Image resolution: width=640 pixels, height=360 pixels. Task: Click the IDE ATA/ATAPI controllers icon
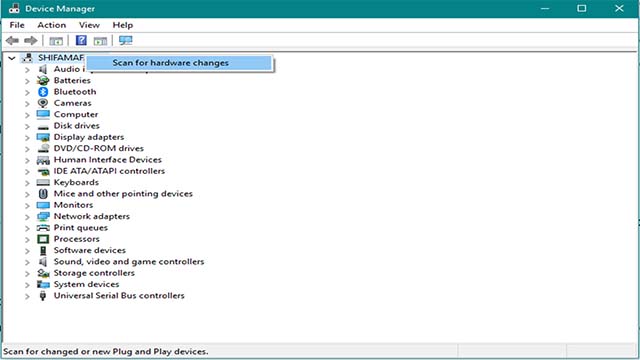(x=43, y=171)
